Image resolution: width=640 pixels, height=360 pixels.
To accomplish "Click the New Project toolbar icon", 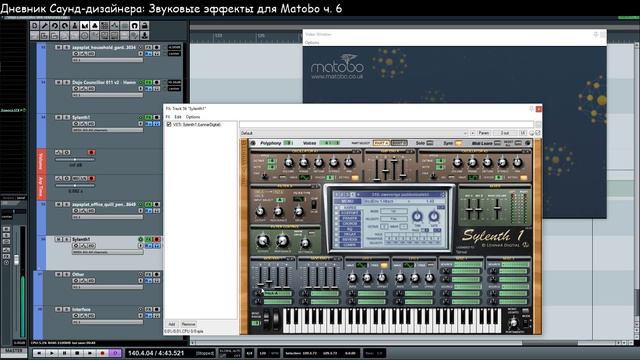I will tap(35, 26).
